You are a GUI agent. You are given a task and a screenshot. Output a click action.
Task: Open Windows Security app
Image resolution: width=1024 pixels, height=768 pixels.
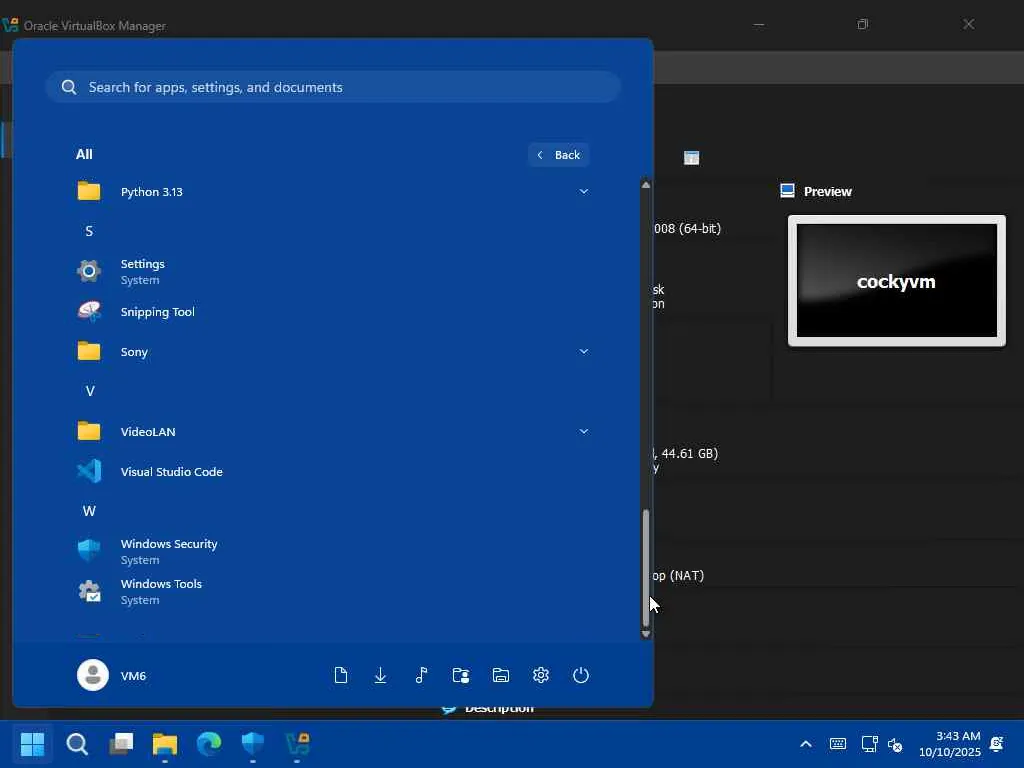click(x=168, y=551)
